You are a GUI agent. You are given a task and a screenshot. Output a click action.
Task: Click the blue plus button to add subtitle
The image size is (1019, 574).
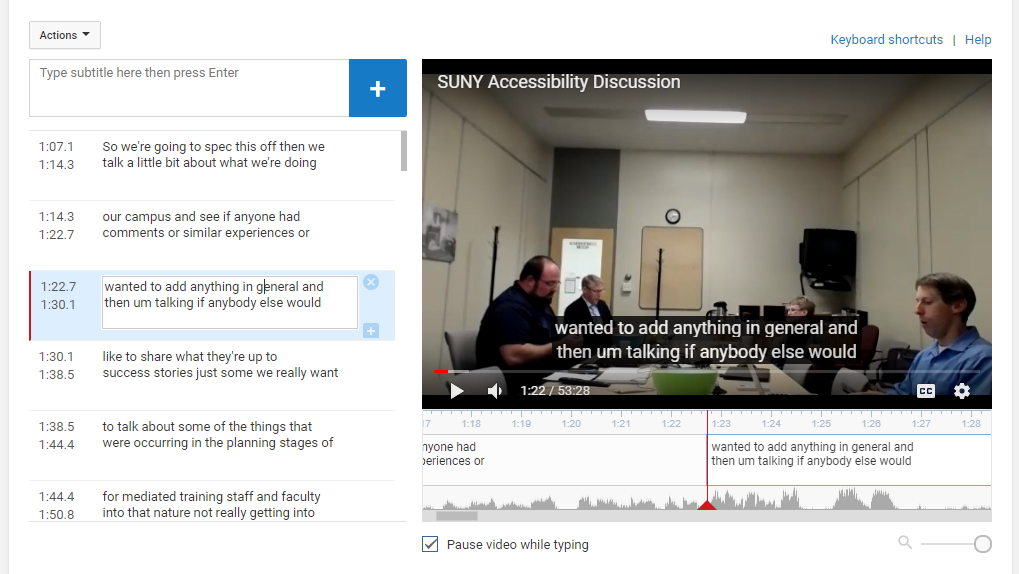tap(378, 88)
